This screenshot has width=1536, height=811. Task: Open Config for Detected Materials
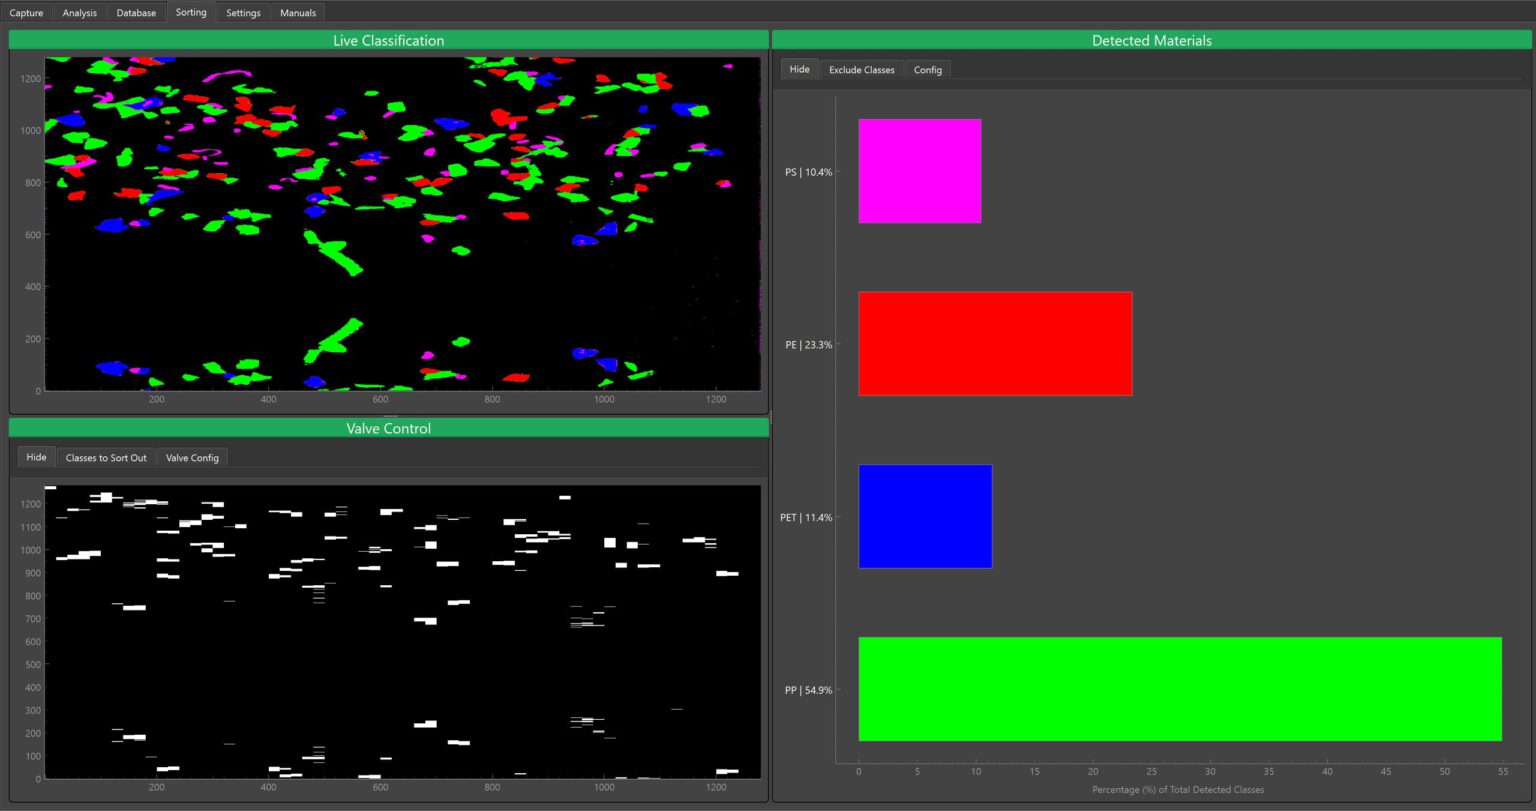tap(927, 69)
